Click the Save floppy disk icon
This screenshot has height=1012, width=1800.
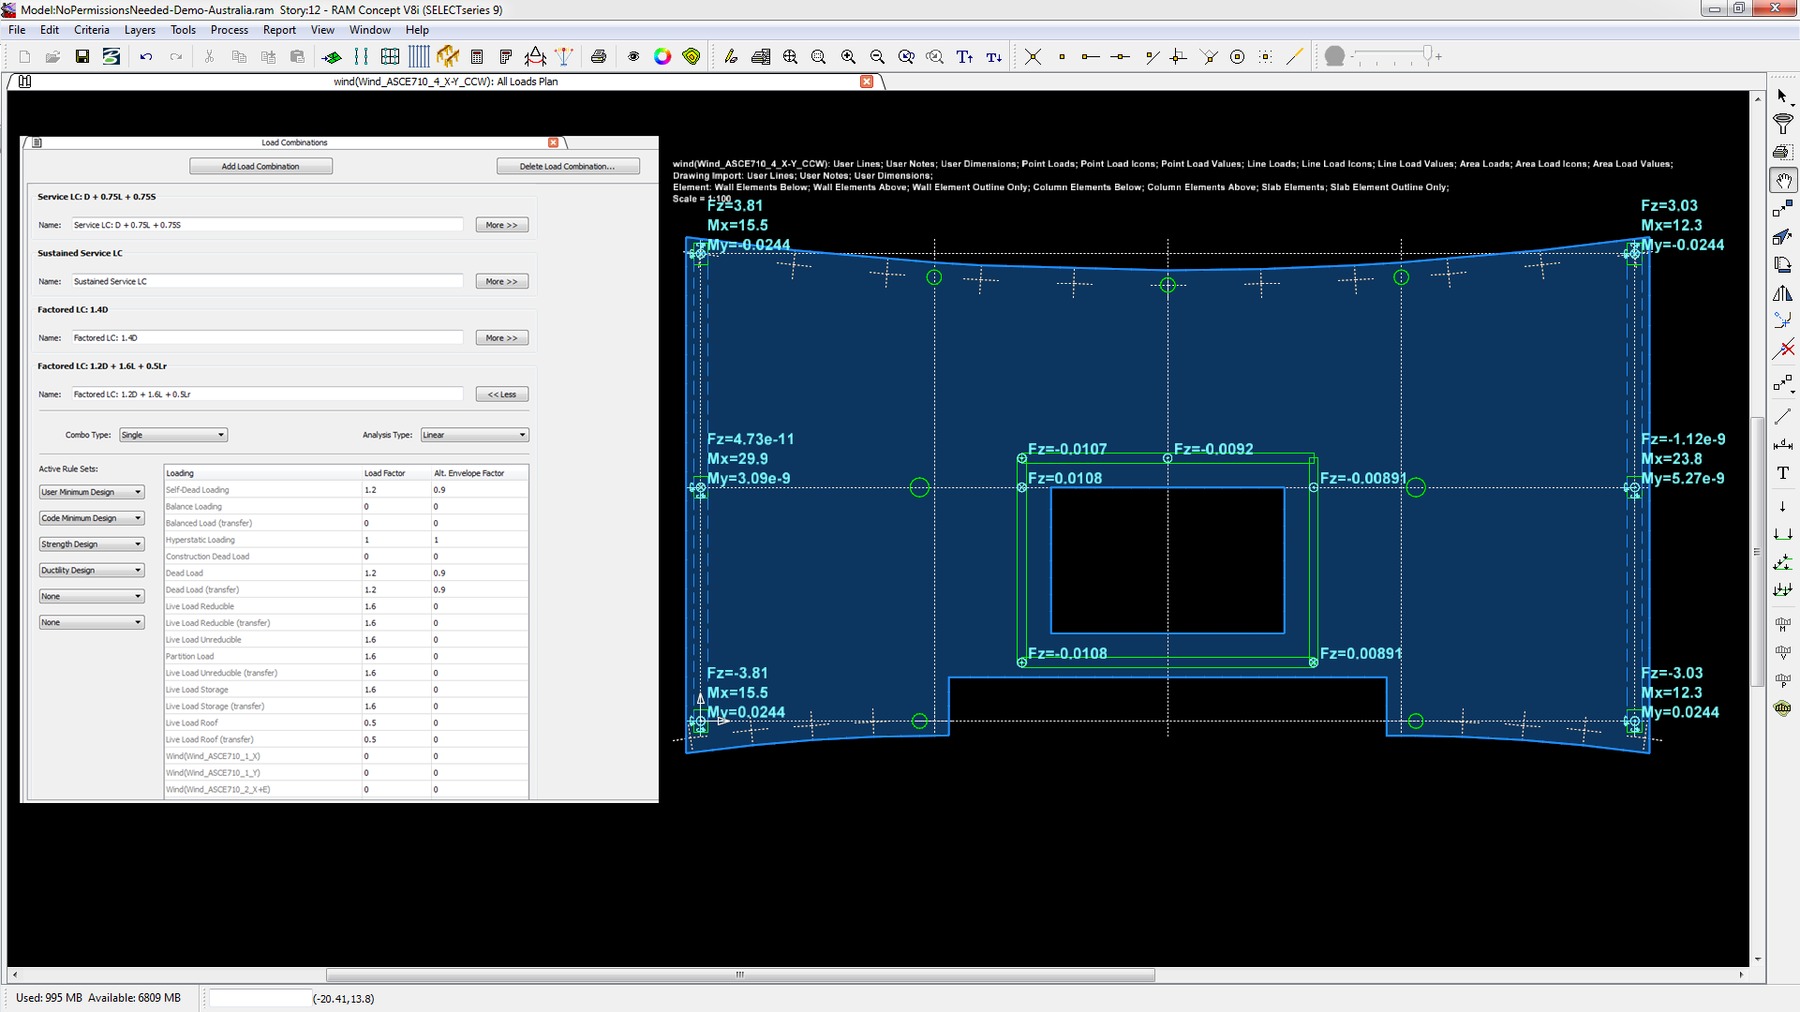click(x=82, y=57)
